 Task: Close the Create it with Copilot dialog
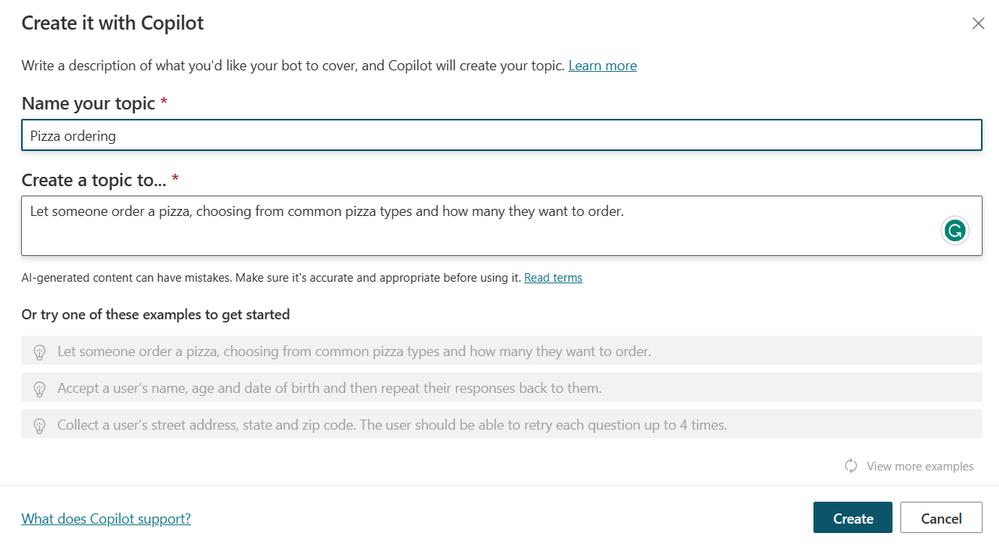click(978, 24)
